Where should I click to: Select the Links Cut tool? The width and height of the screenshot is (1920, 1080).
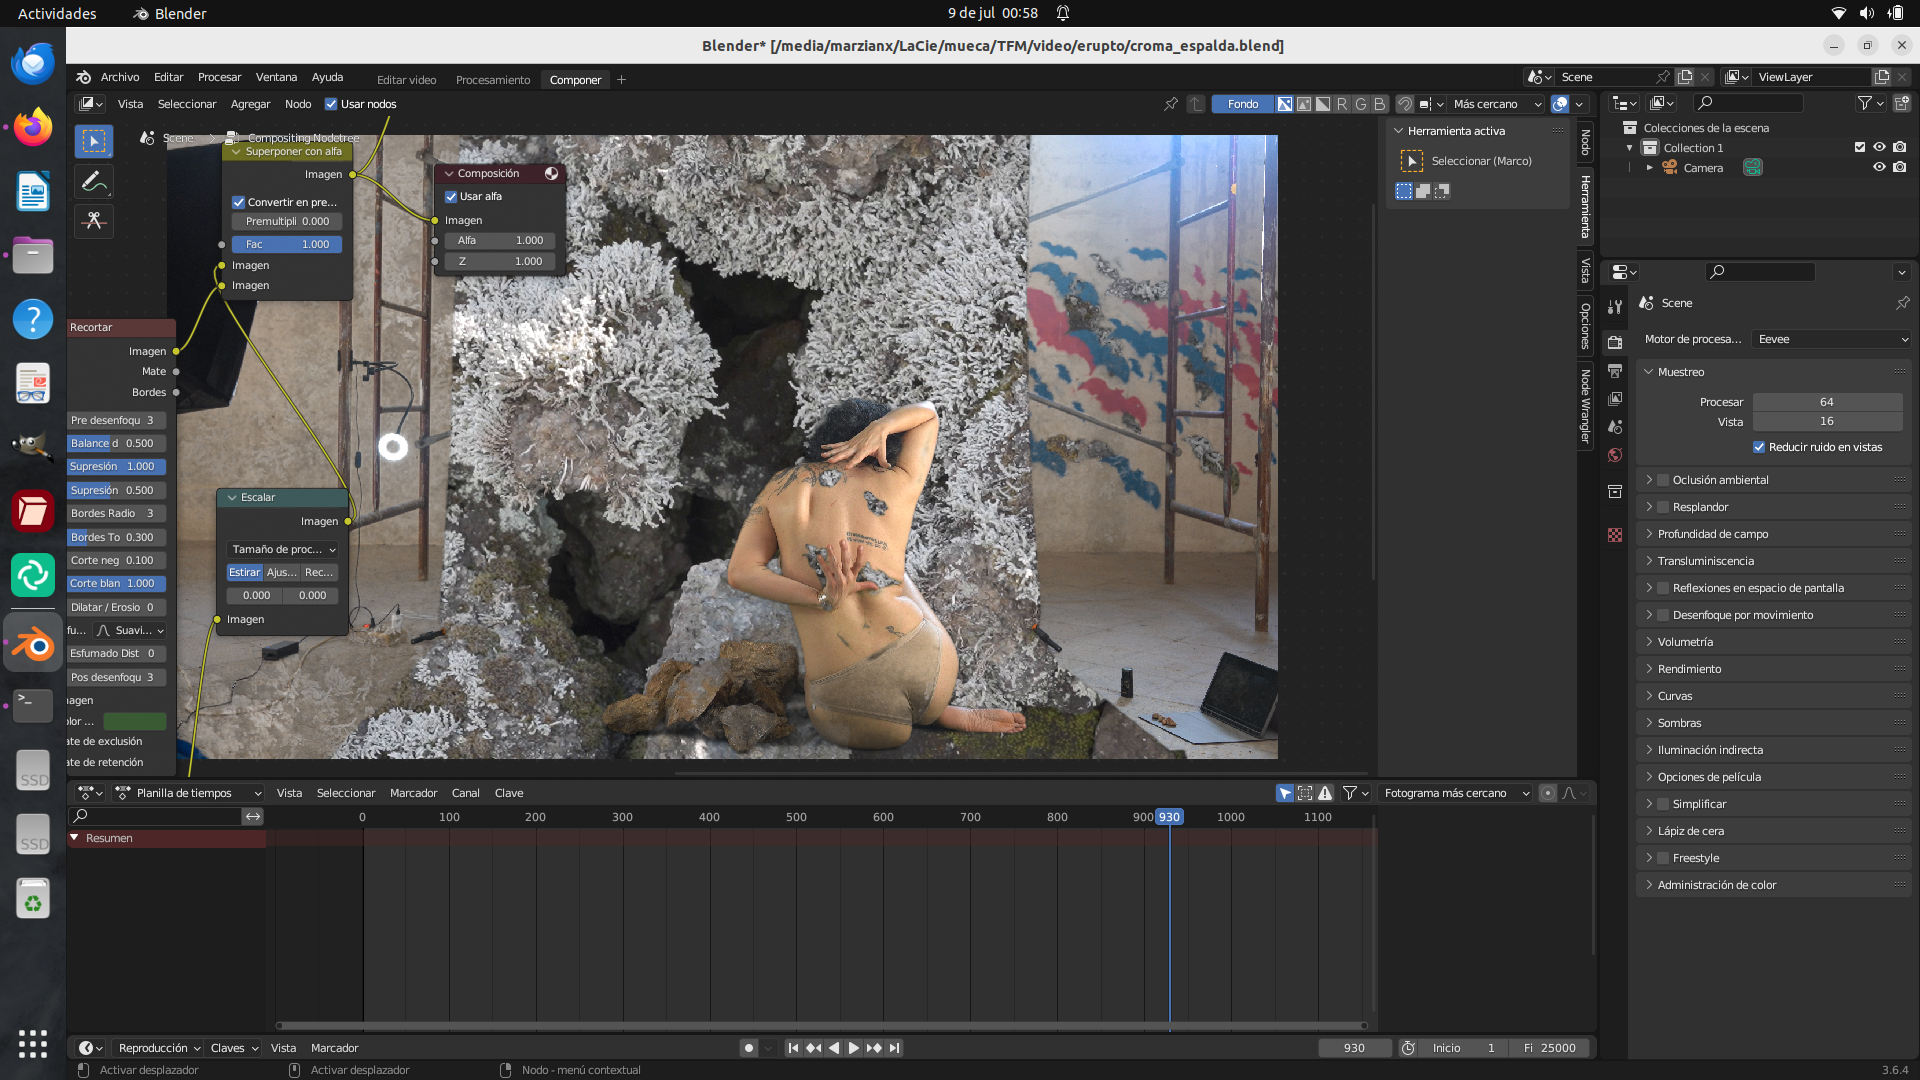tap(94, 221)
